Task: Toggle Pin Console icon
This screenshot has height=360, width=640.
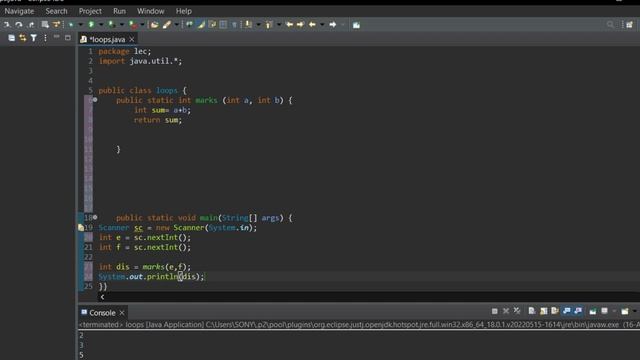Action: coord(593,311)
